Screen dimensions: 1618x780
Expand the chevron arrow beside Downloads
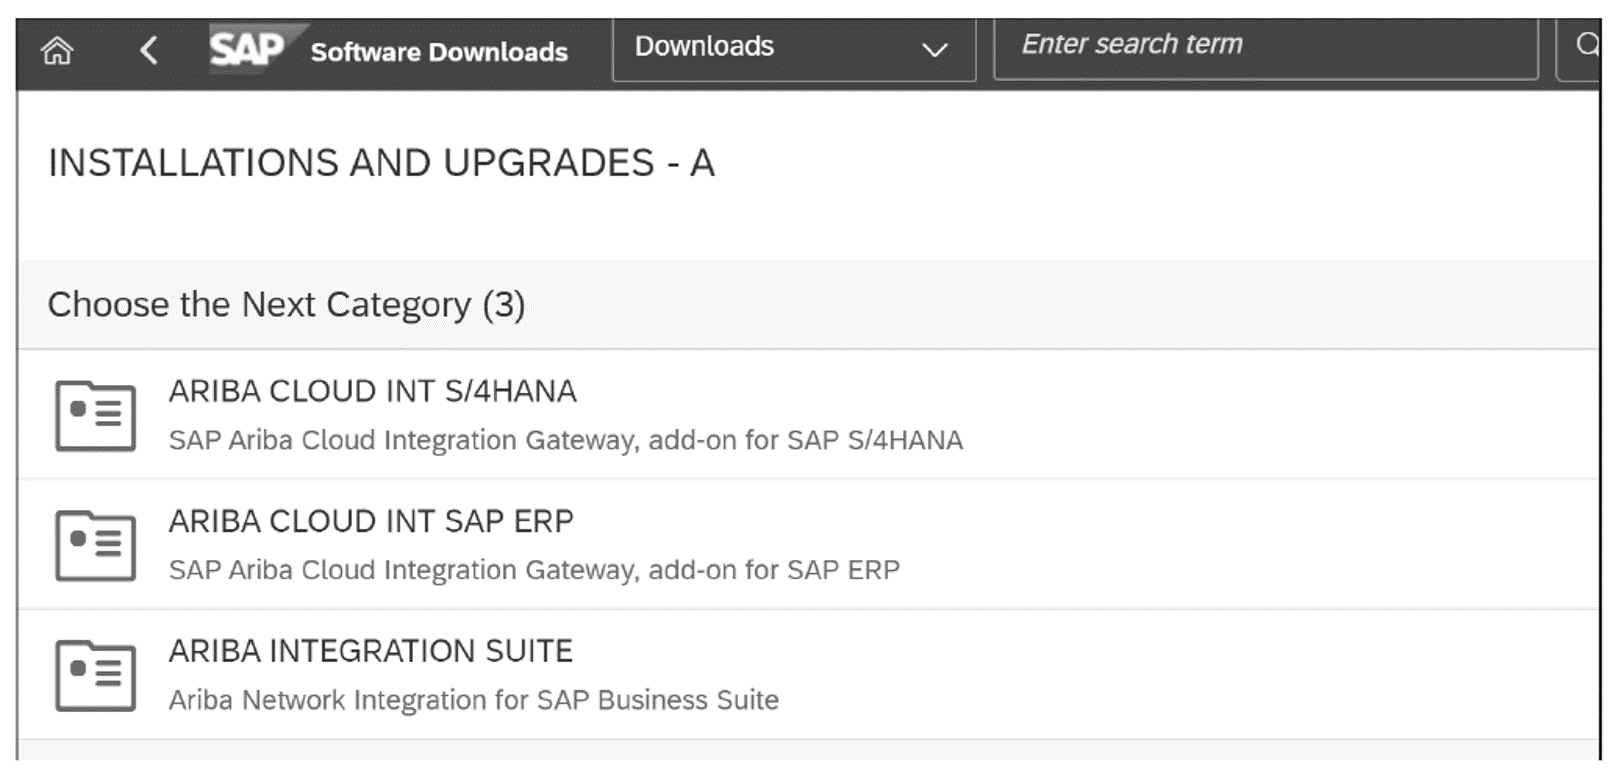point(934,49)
